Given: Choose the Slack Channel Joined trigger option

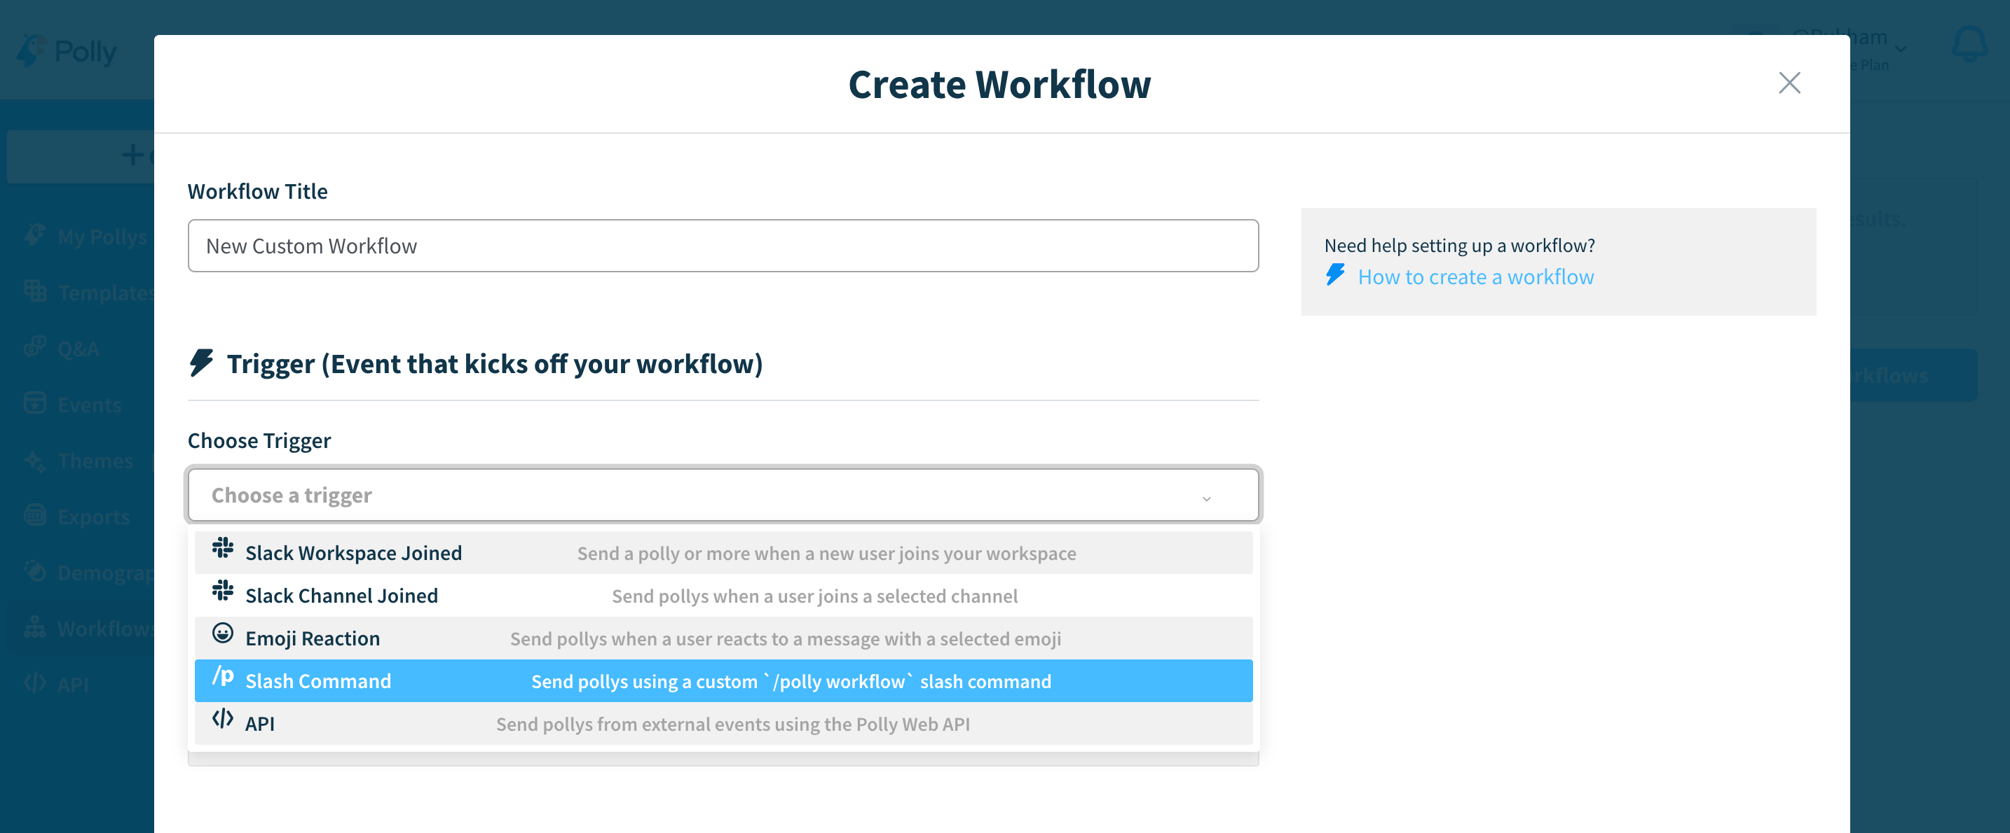Looking at the screenshot, I should (723, 596).
